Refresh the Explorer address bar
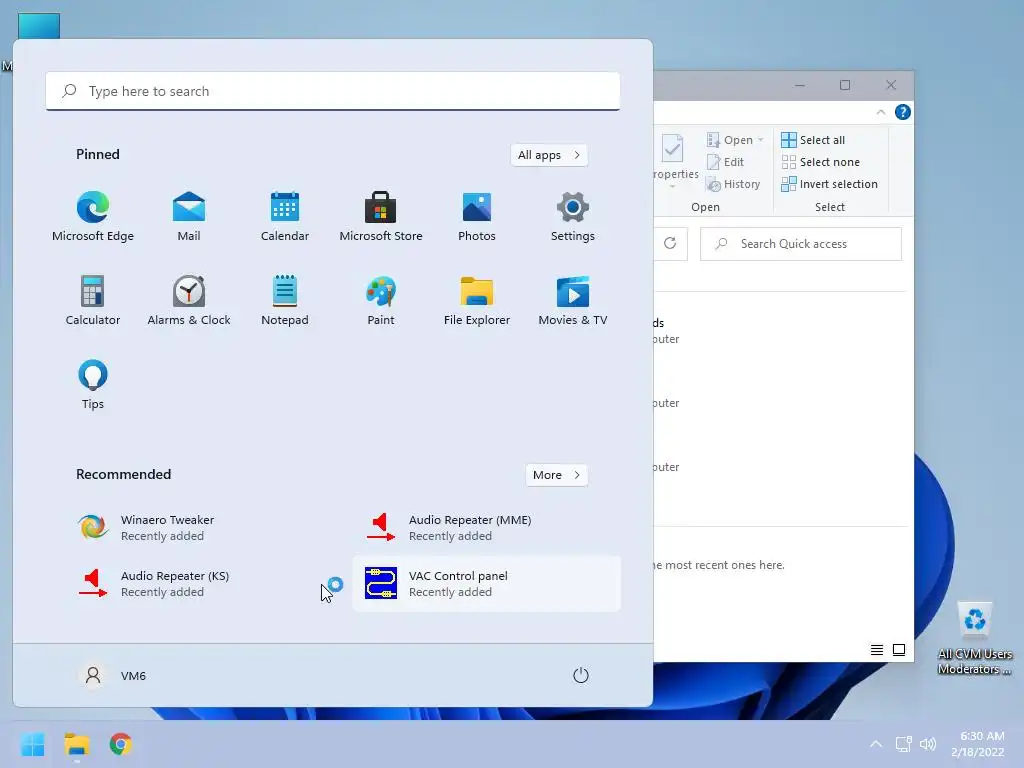Image resolution: width=1024 pixels, height=768 pixels. 670,244
